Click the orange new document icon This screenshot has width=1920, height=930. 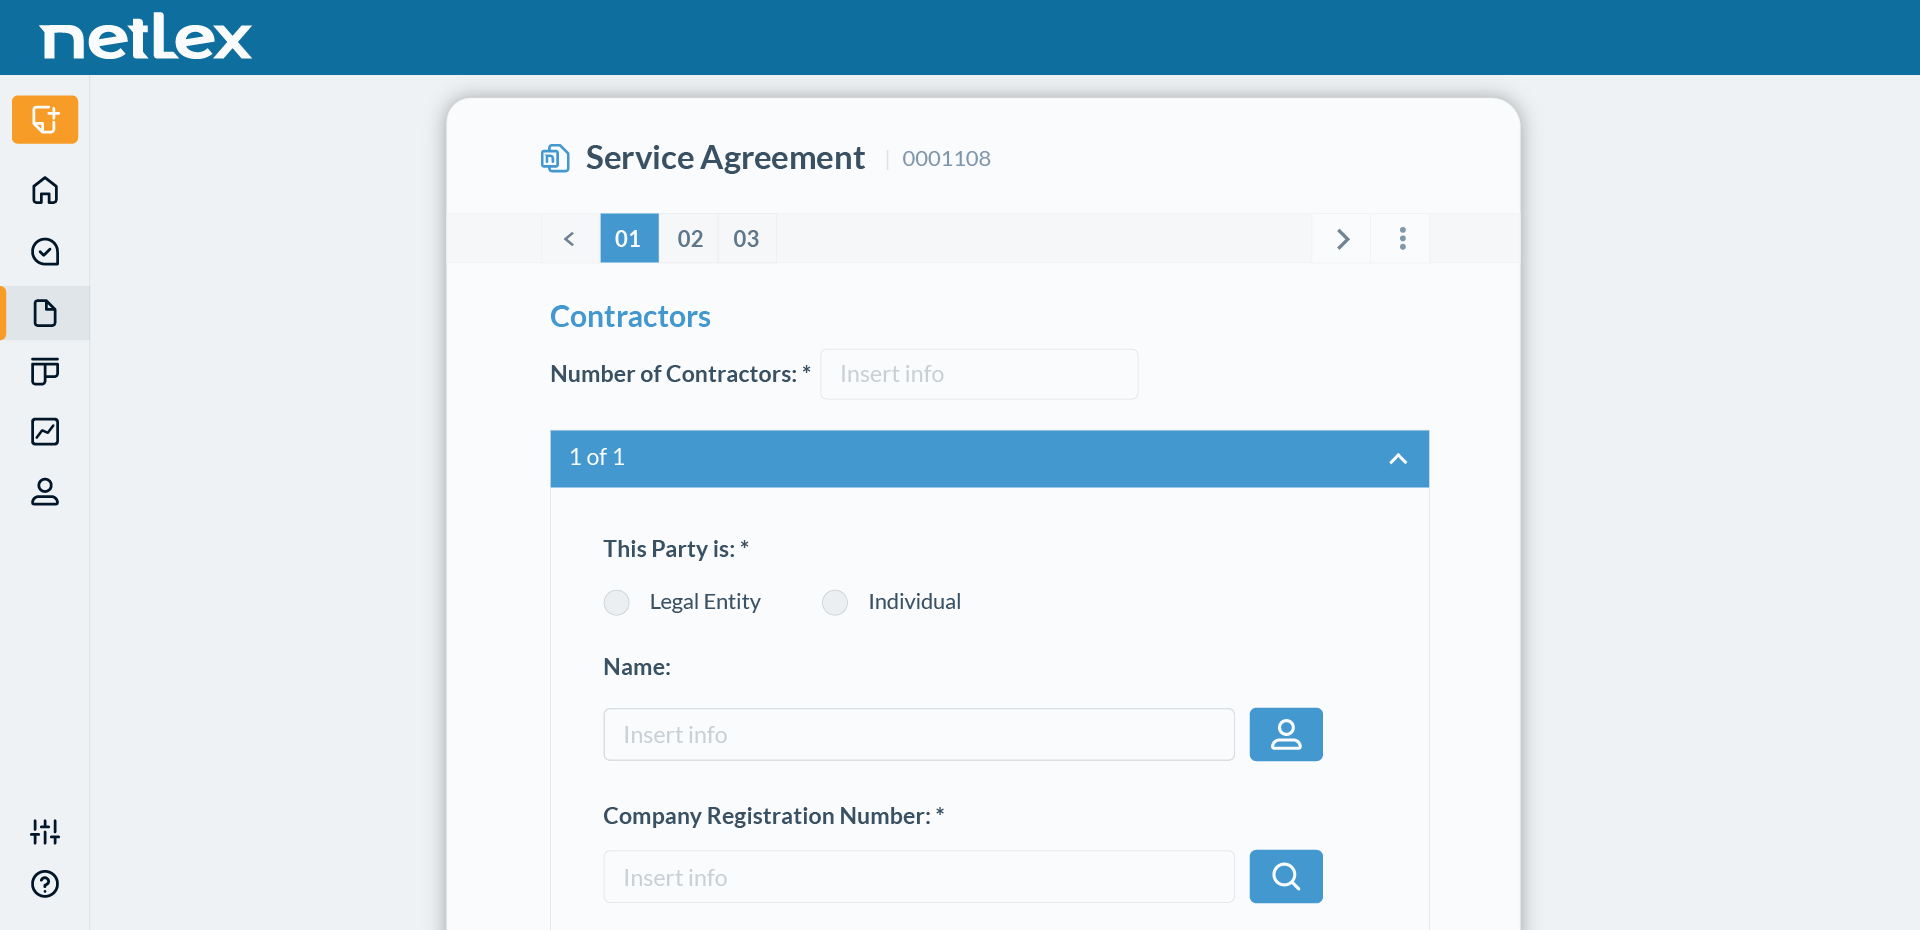44,119
